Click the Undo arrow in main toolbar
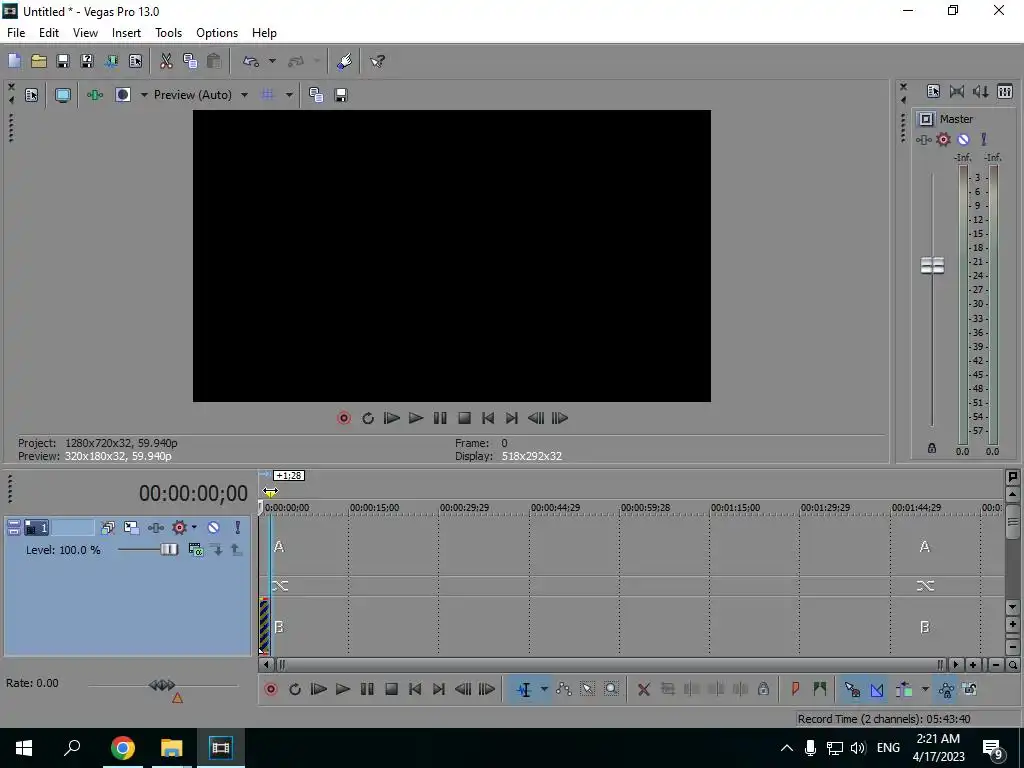This screenshot has height=768, width=1024. [x=251, y=61]
